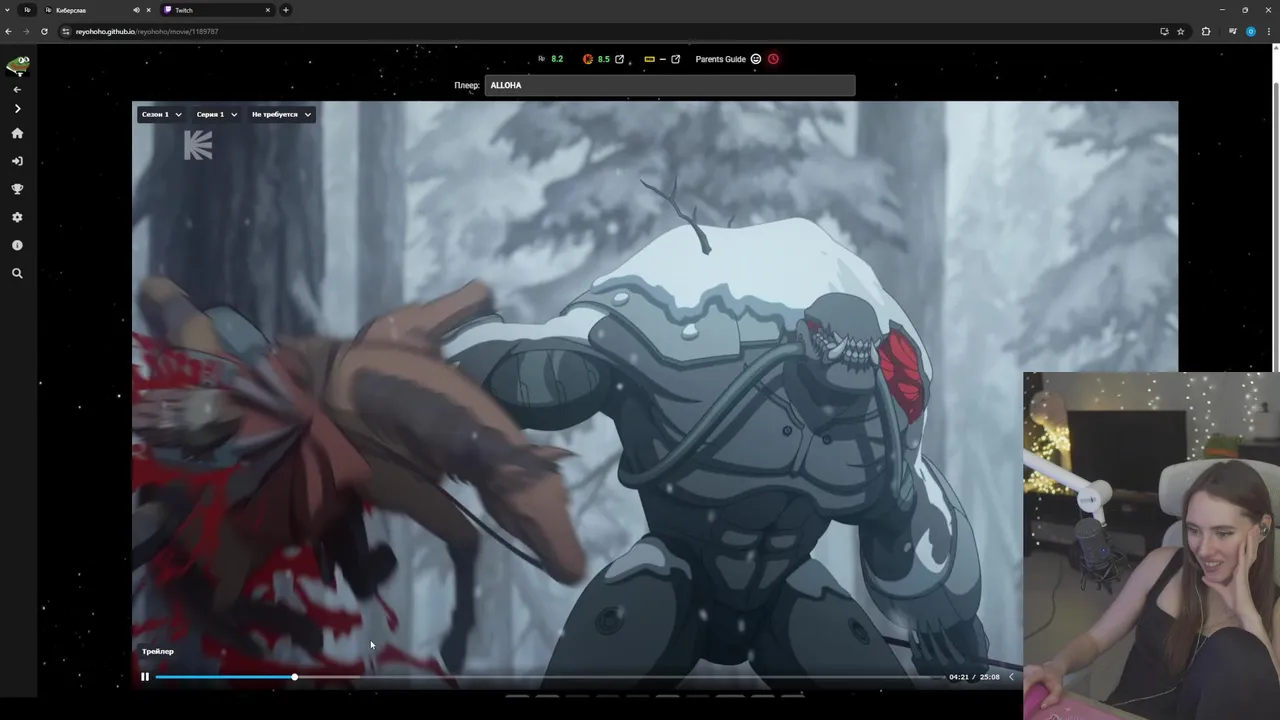Open site information icon in address bar

[66, 31]
